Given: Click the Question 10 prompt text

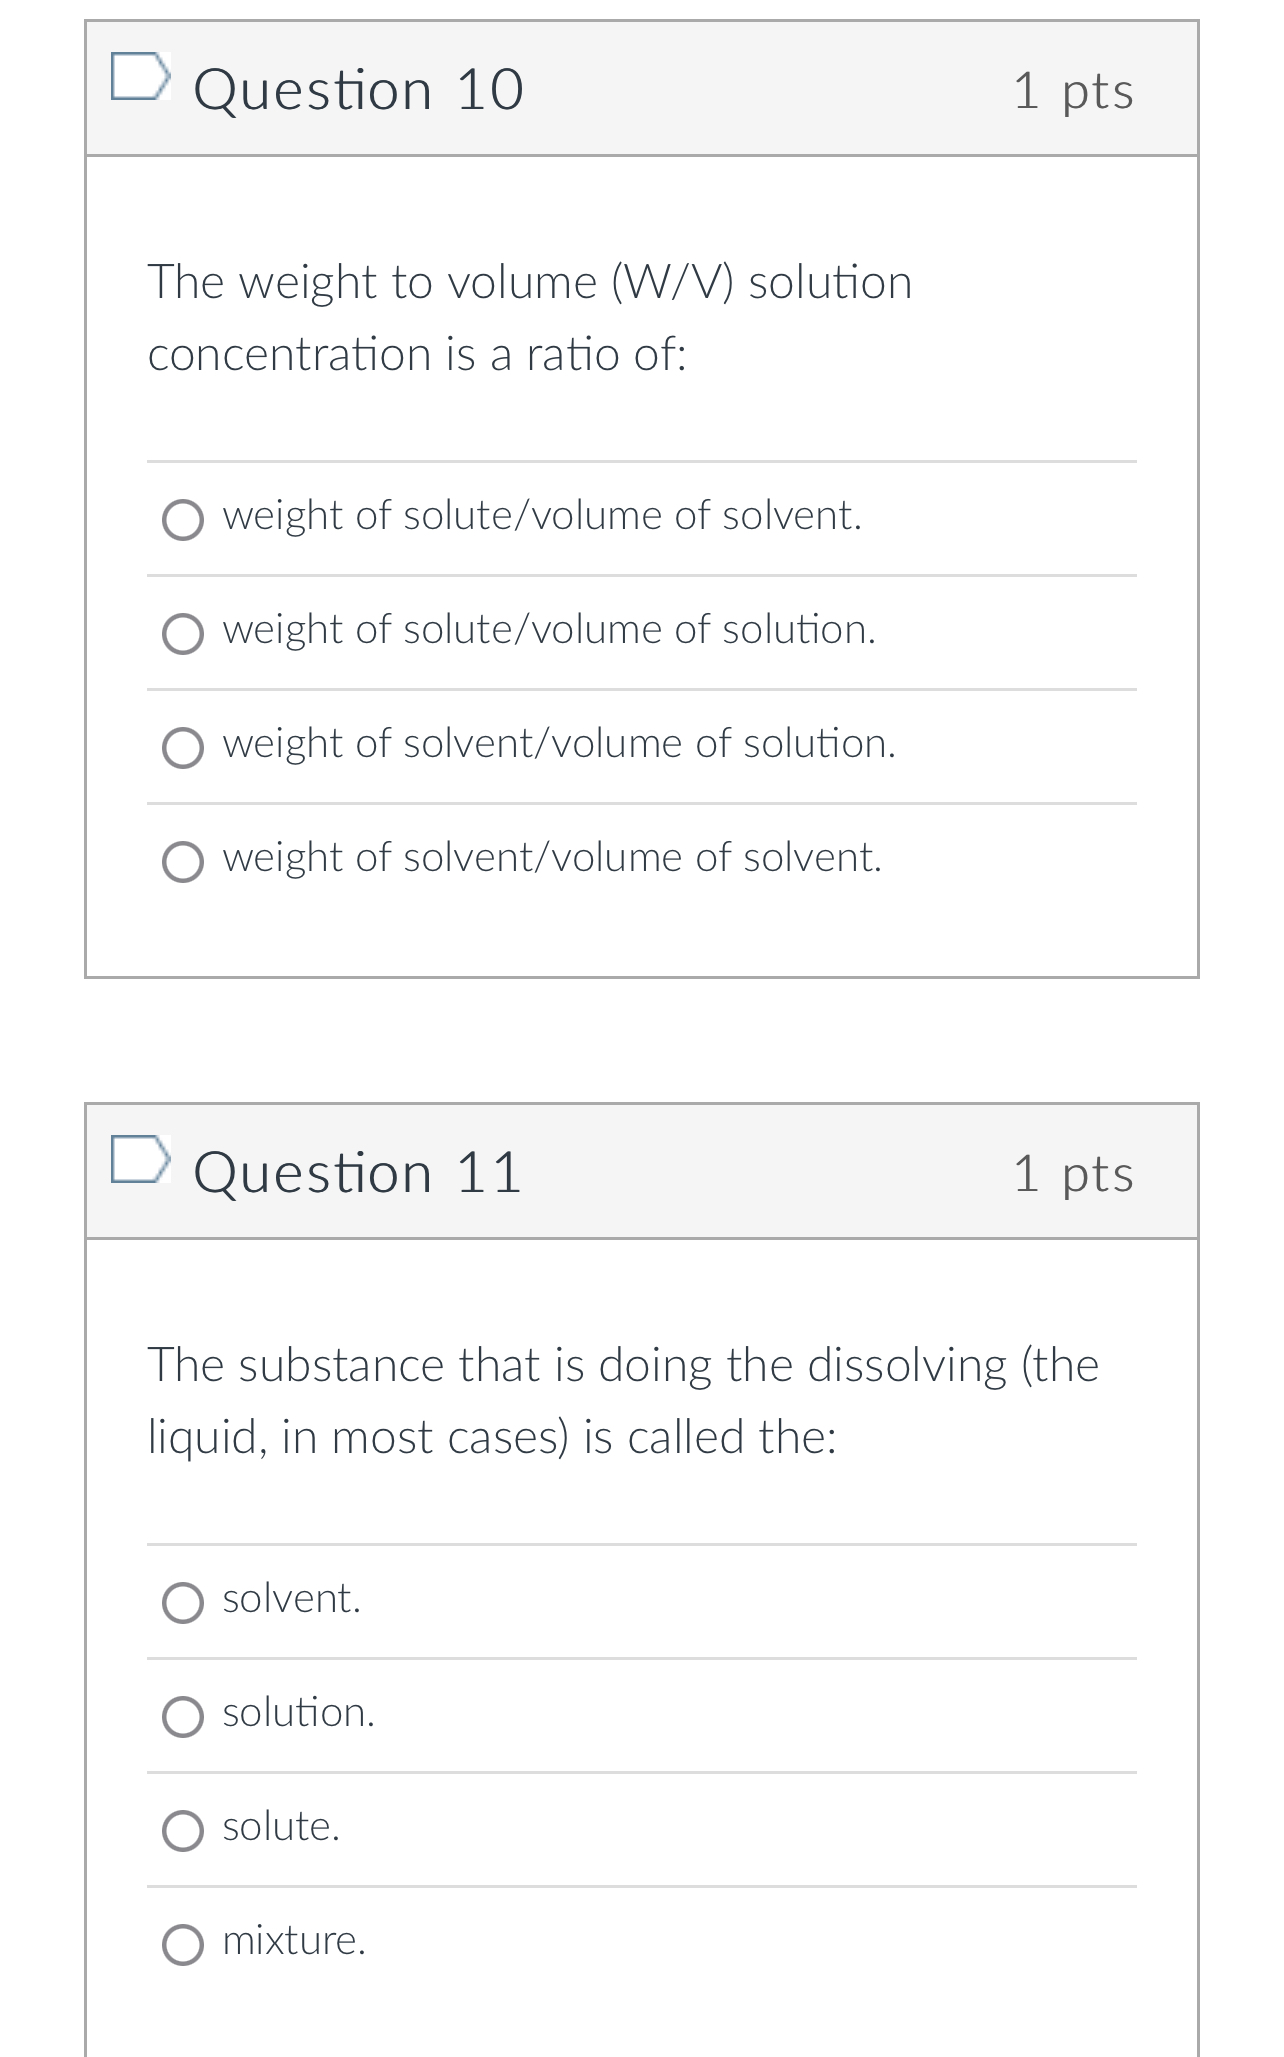Looking at the screenshot, I should pyautogui.click(x=529, y=316).
